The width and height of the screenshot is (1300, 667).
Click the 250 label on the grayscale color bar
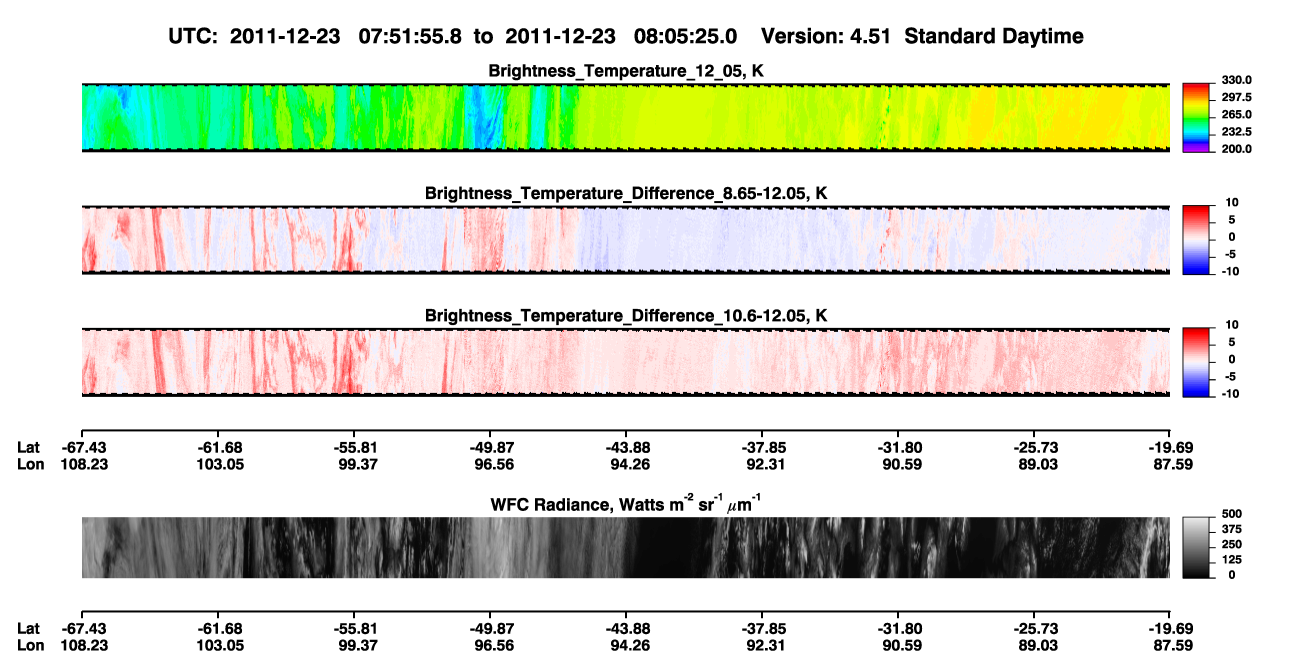click(x=1231, y=544)
